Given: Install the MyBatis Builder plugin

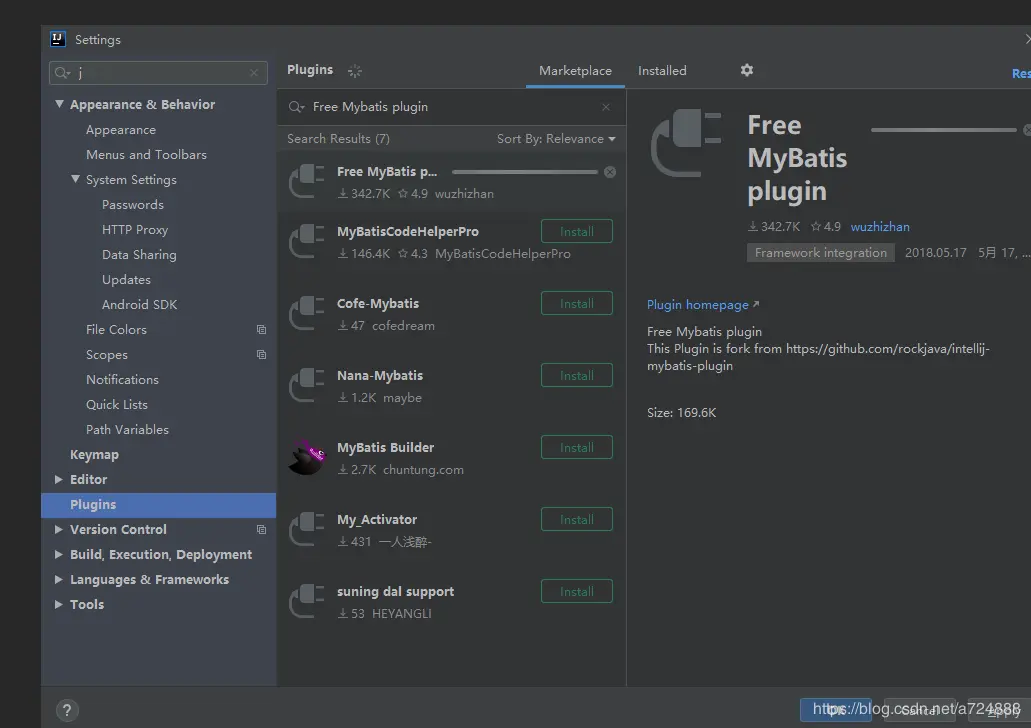Looking at the screenshot, I should pos(577,447).
